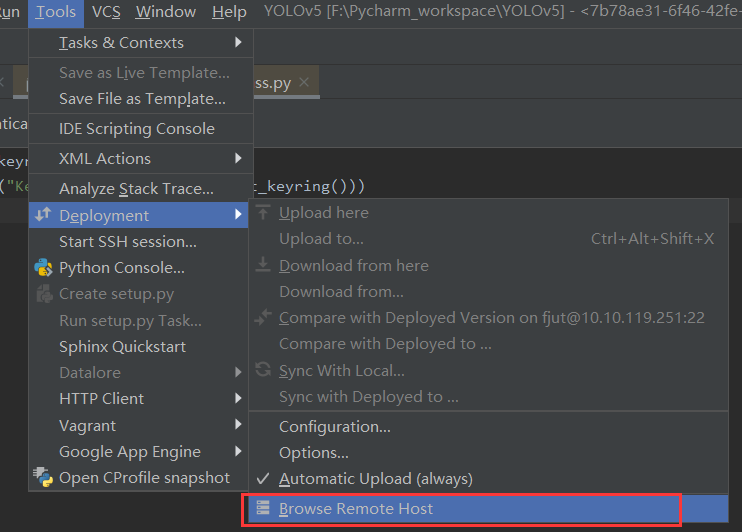Toggle Automatic Upload (always) checkmark
Image resolution: width=742 pixels, height=532 pixels.
point(263,479)
